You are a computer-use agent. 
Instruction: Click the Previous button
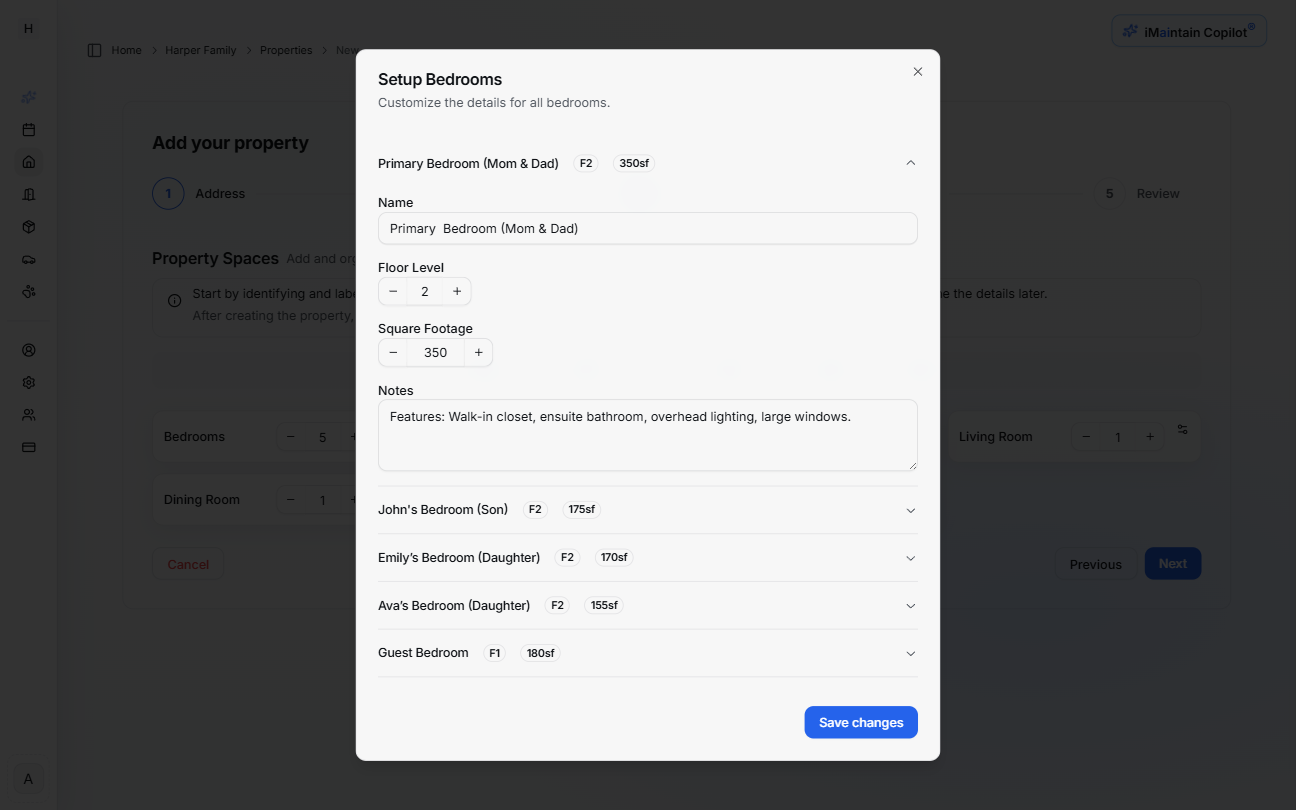tap(1094, 563)
